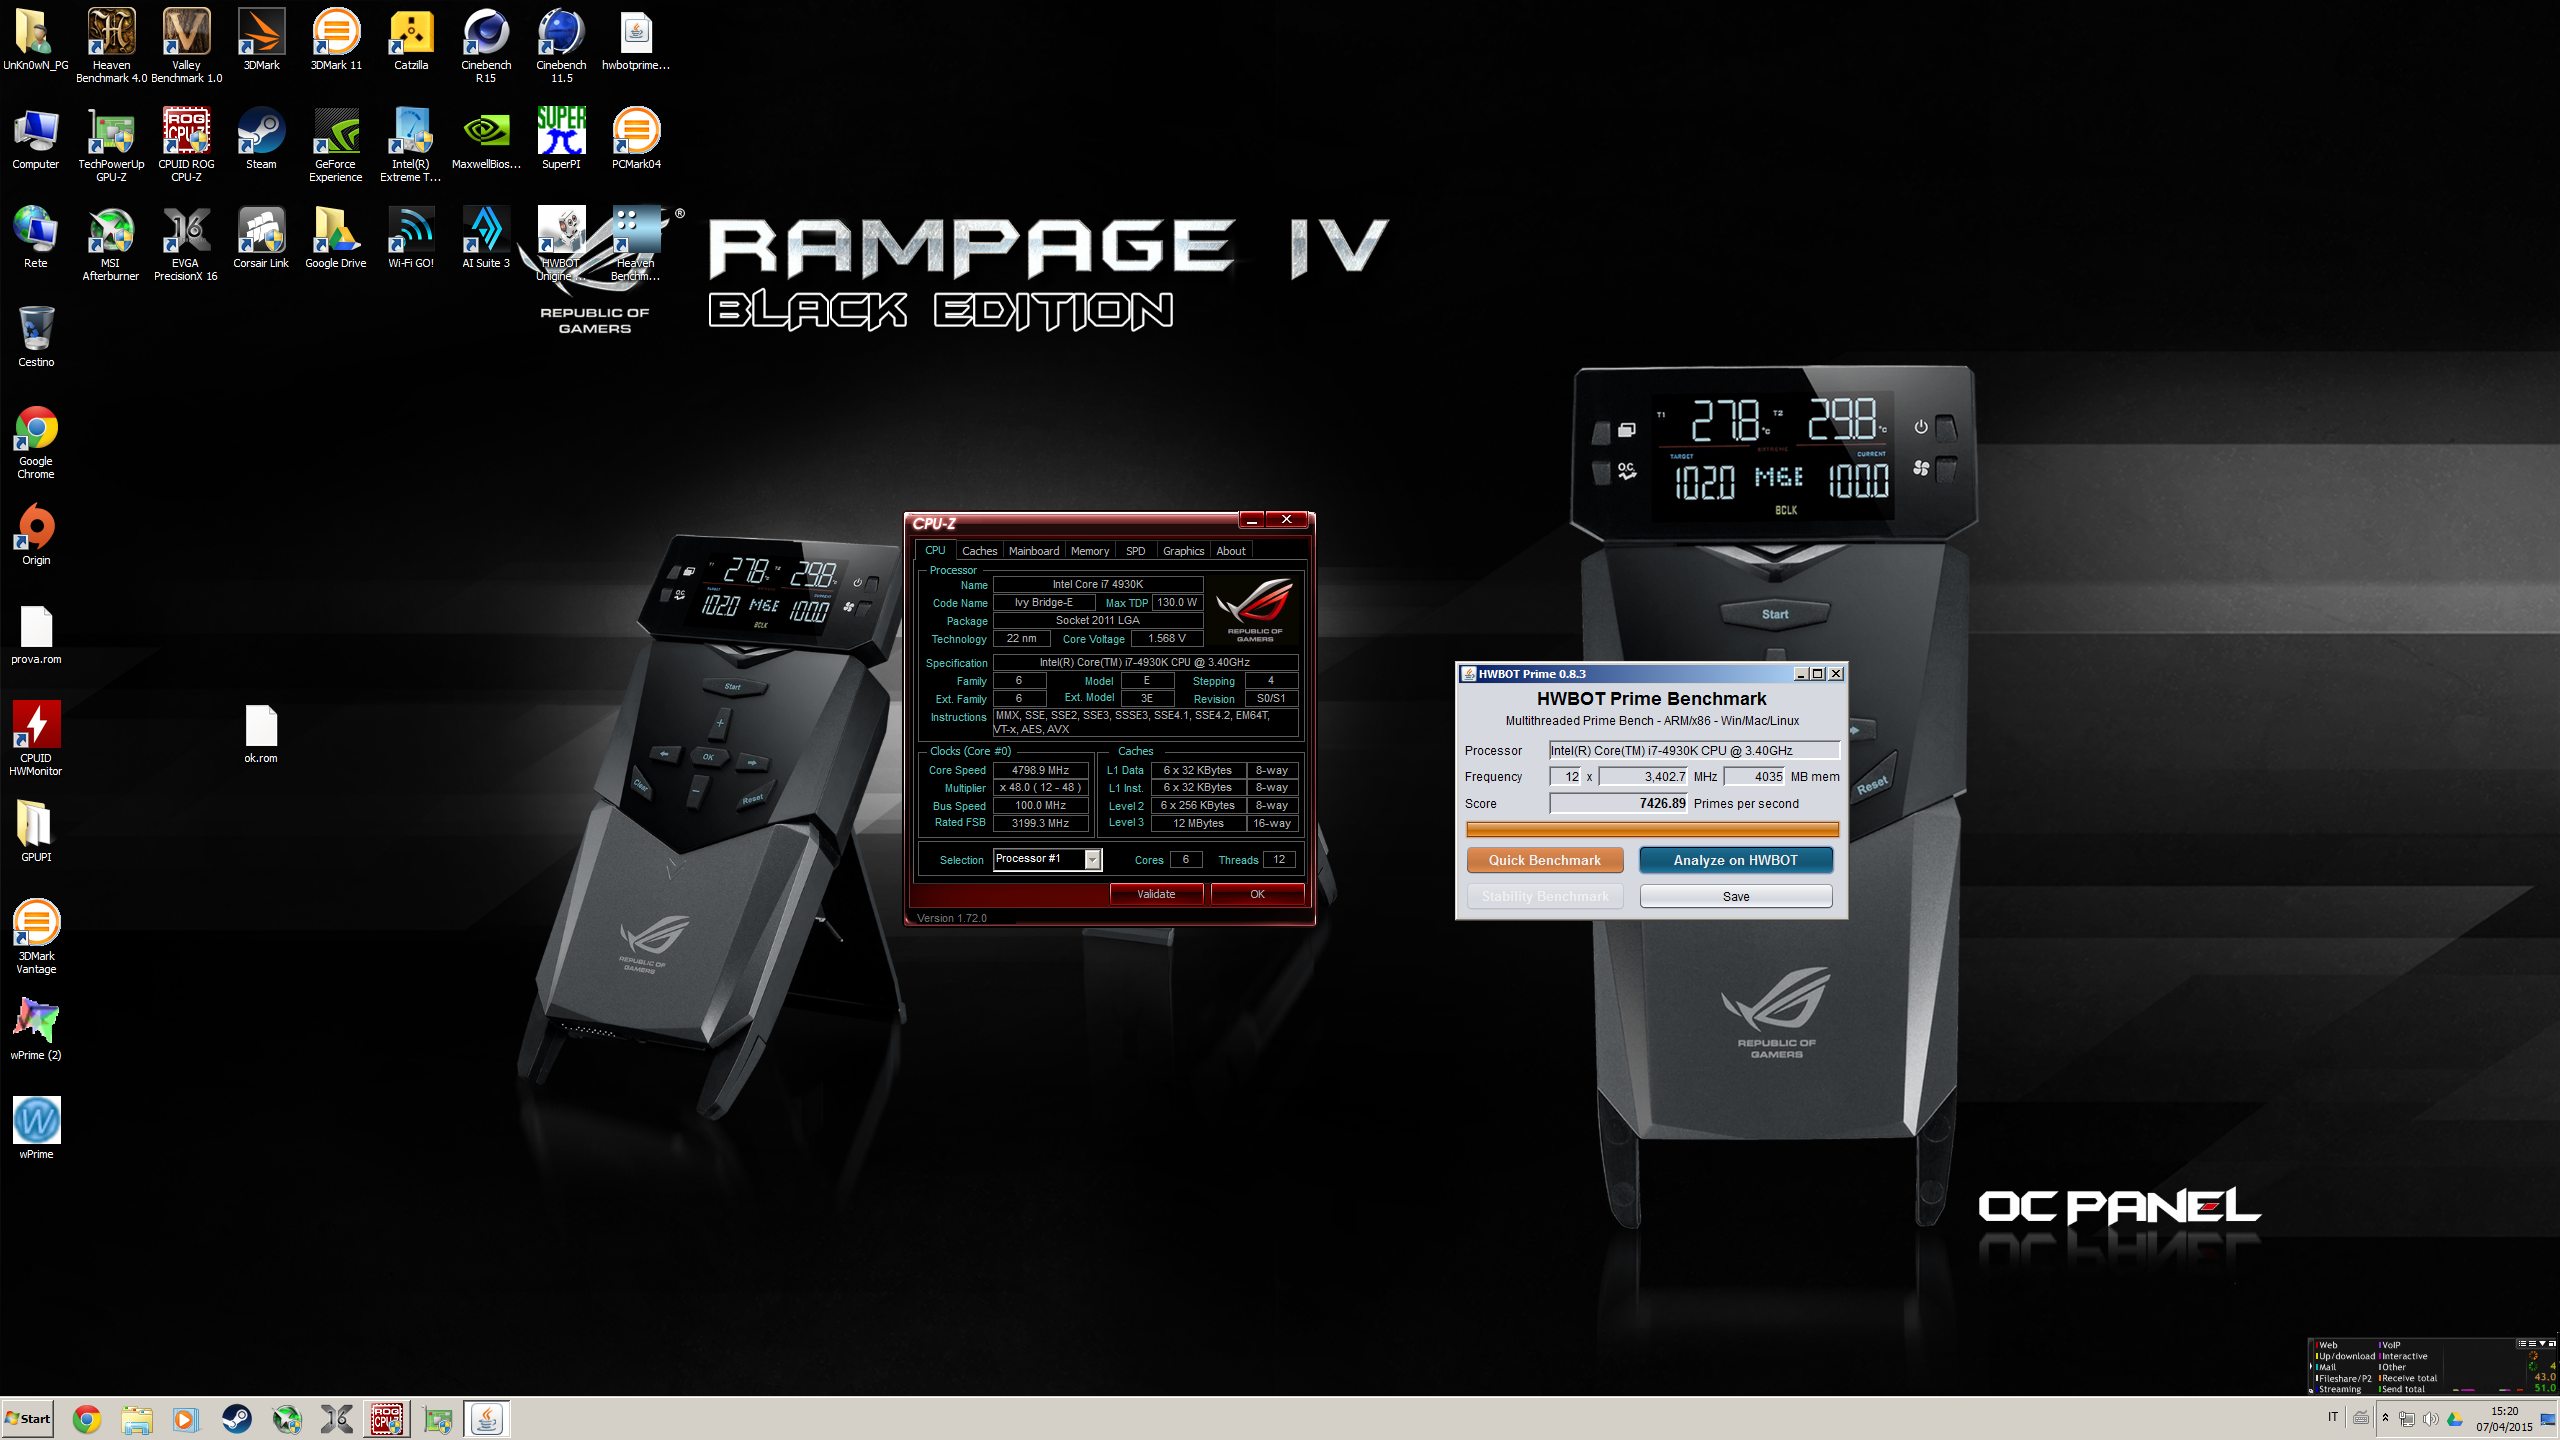The image size is (2560, 1440).
Task: Click the MB mem field showing 4035
Action: click(x=1755, y=776)
